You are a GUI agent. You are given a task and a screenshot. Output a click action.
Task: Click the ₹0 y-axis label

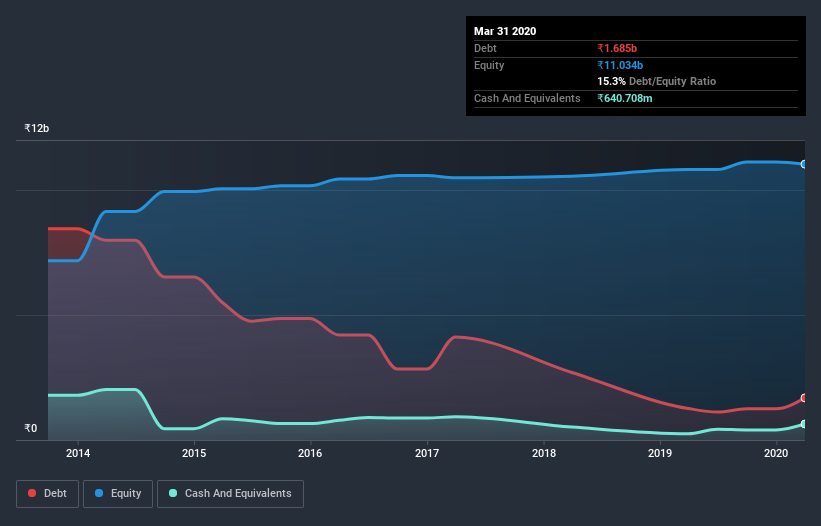[x=31, y=428]
